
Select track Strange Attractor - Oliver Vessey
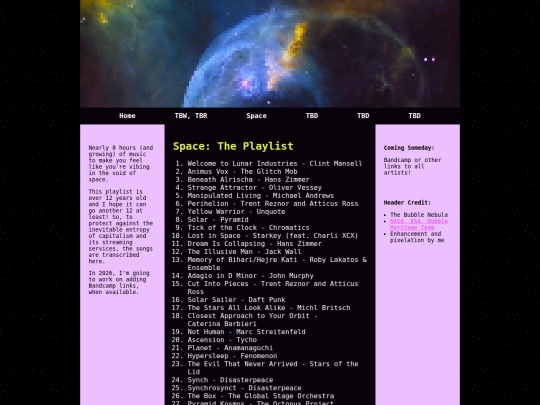(255, 188)
